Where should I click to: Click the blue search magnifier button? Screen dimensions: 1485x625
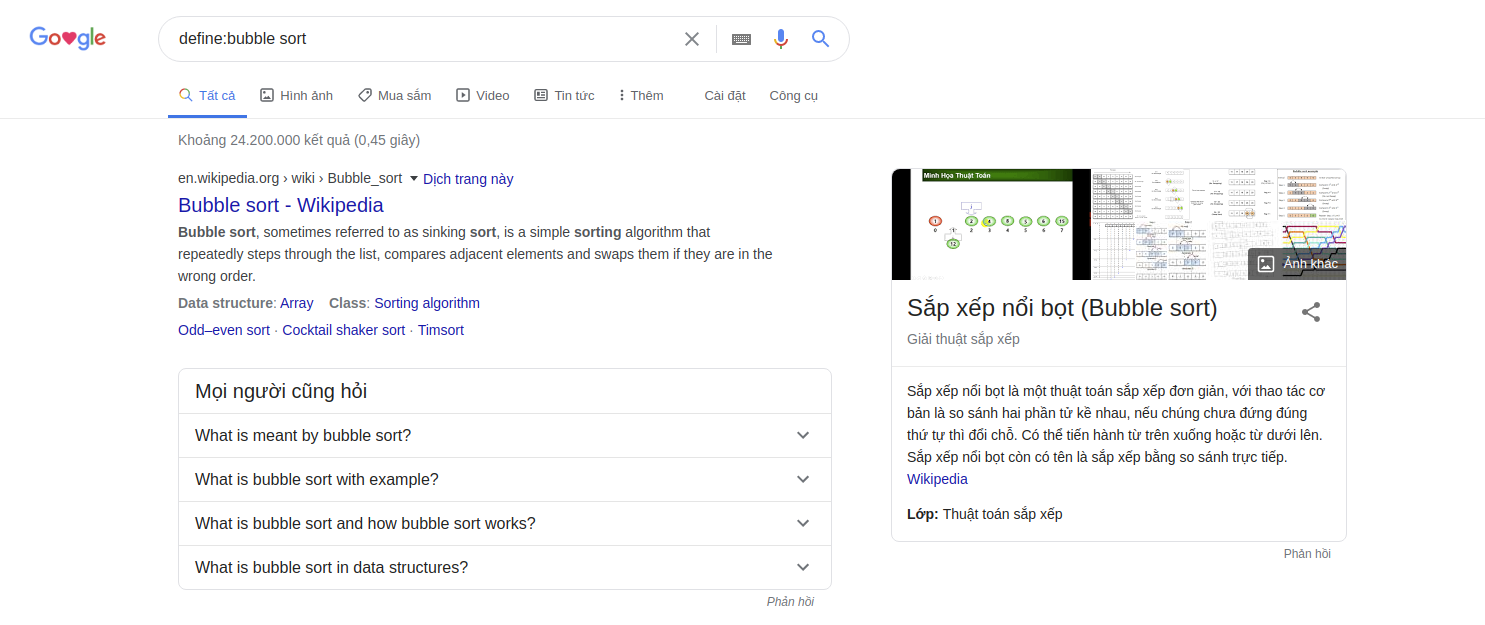tap(821, 39)
